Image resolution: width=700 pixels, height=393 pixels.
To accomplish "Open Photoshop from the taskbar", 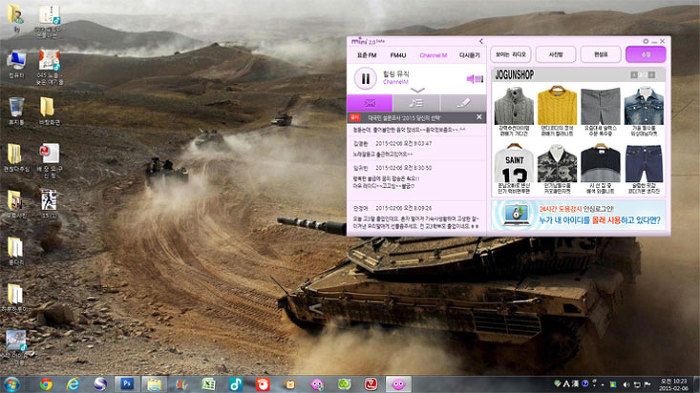I will click(127, 384).
